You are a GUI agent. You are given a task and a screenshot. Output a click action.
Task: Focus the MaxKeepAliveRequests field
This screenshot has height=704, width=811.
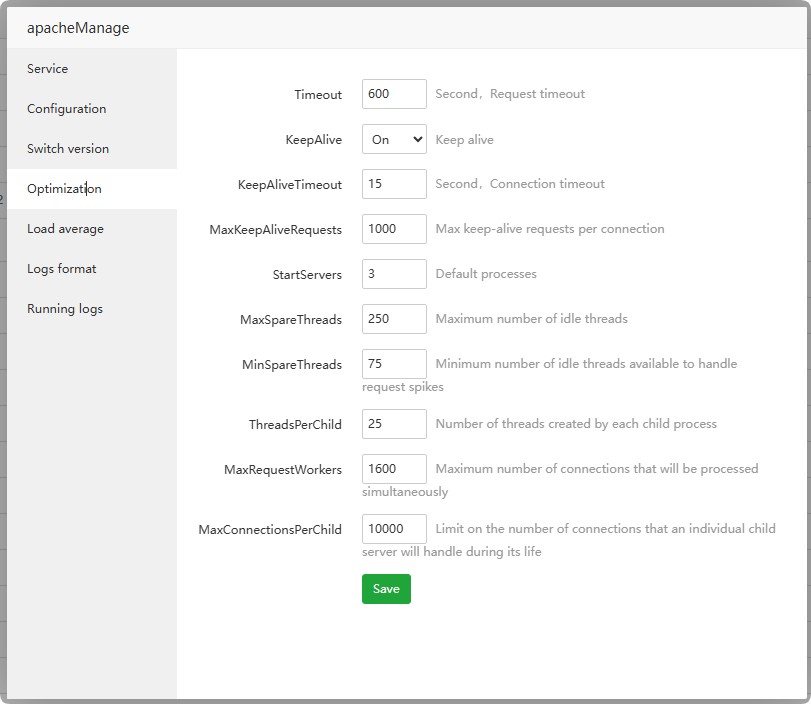coord(394,229)
